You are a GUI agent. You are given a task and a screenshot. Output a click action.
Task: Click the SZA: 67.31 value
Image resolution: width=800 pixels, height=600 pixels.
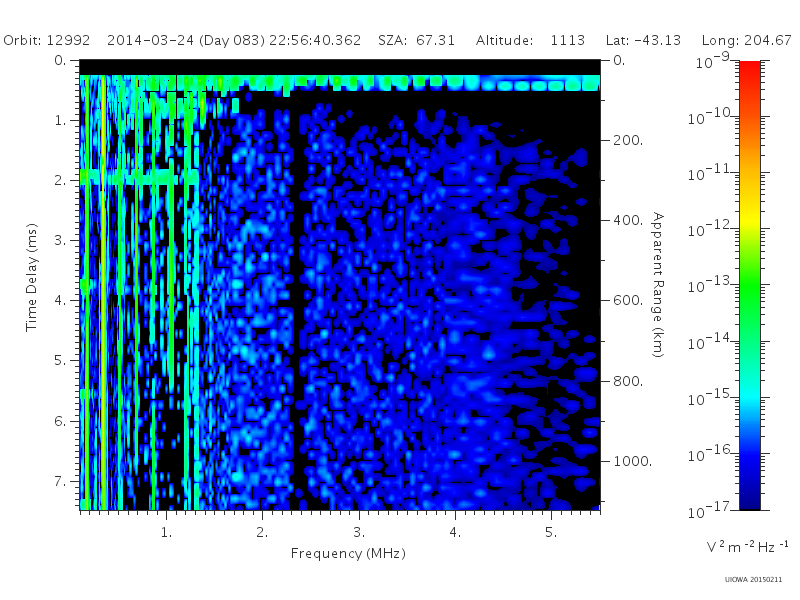pos(416,40)
